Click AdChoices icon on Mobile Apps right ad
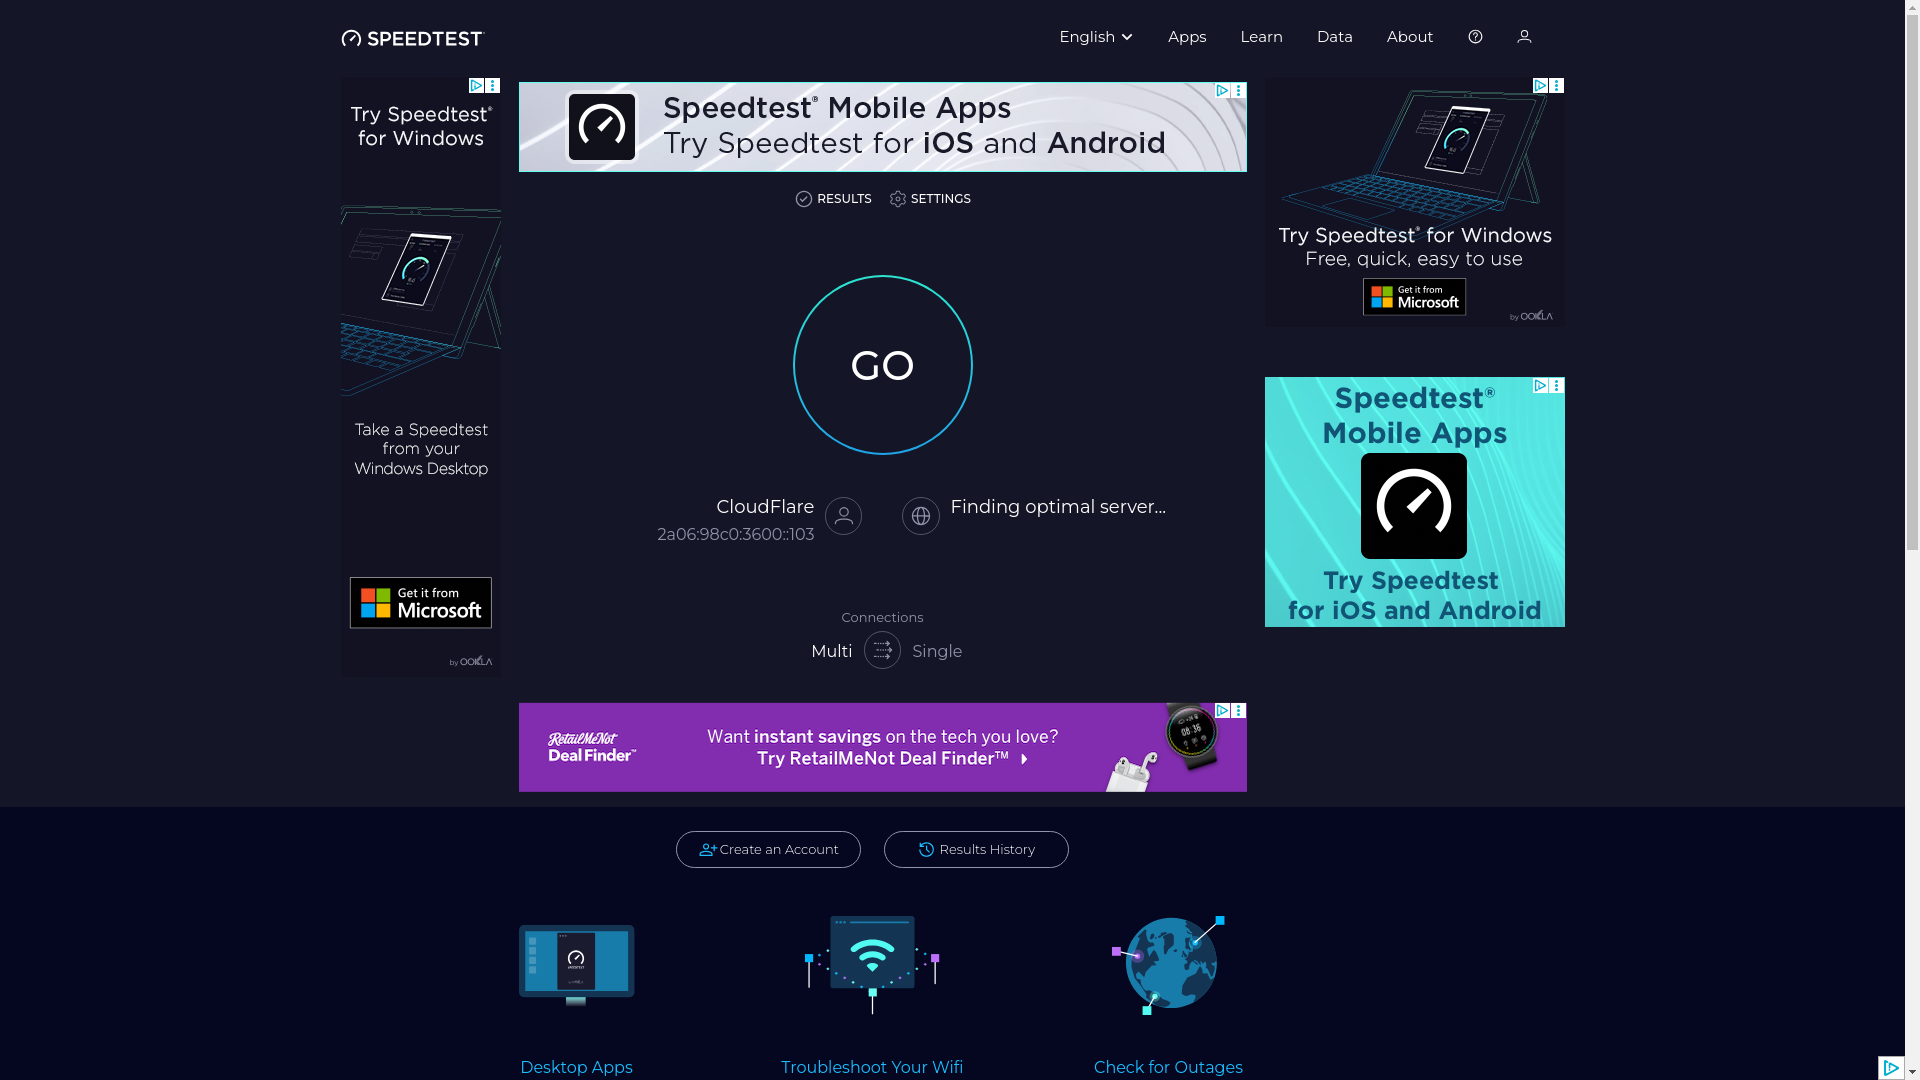The width and height of the screenshot is (1920, 1080). point(1540,386)
